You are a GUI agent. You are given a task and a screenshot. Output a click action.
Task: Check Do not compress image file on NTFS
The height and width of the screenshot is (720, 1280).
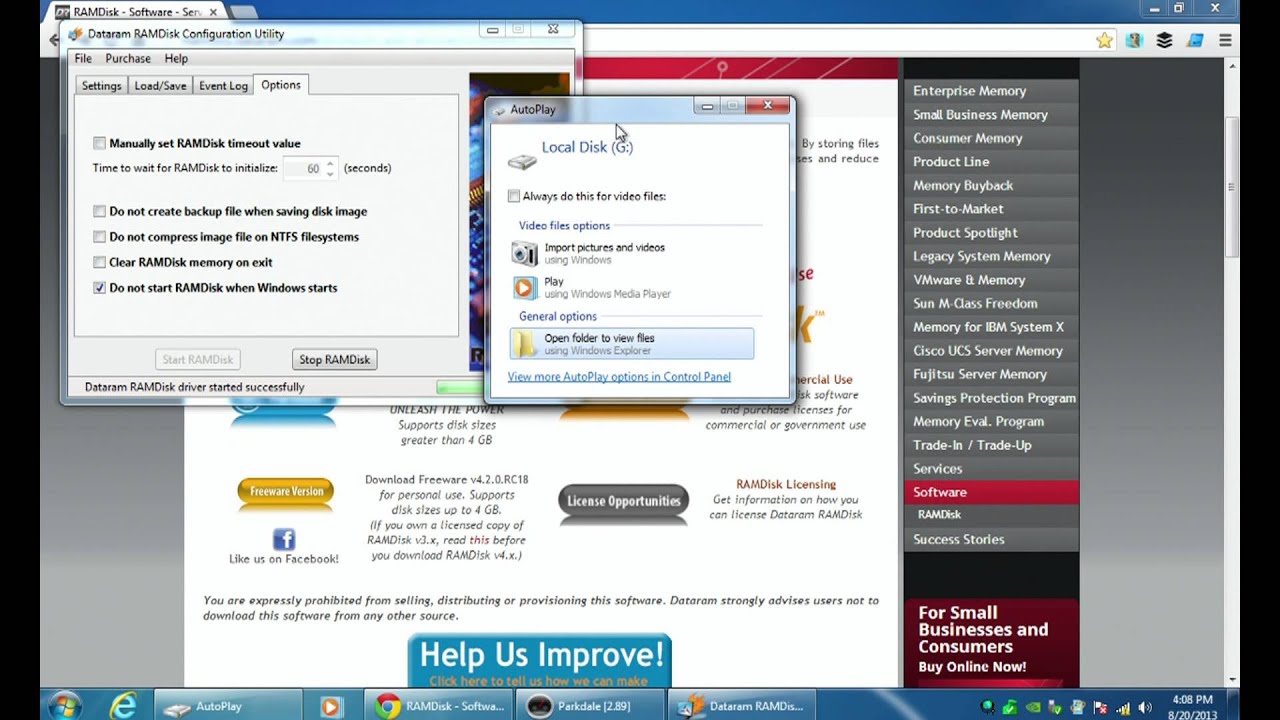click(x=99, y=237)
